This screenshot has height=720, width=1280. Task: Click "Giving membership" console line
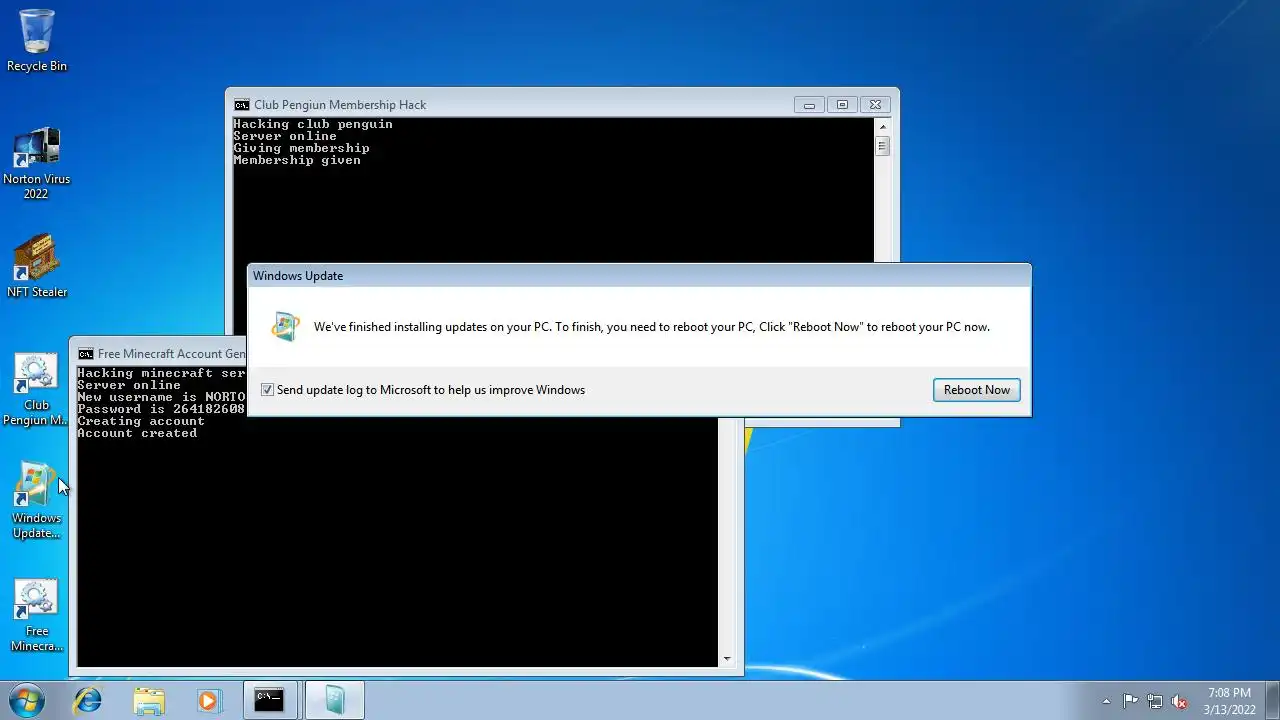tap(301, 148)
